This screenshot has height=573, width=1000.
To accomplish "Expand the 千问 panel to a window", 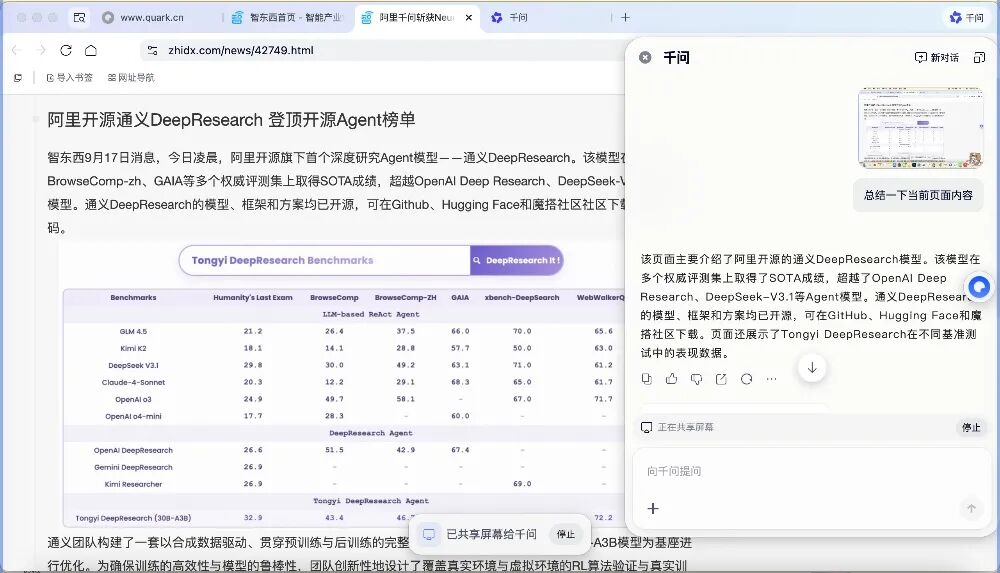I will (x=979, y=57).
